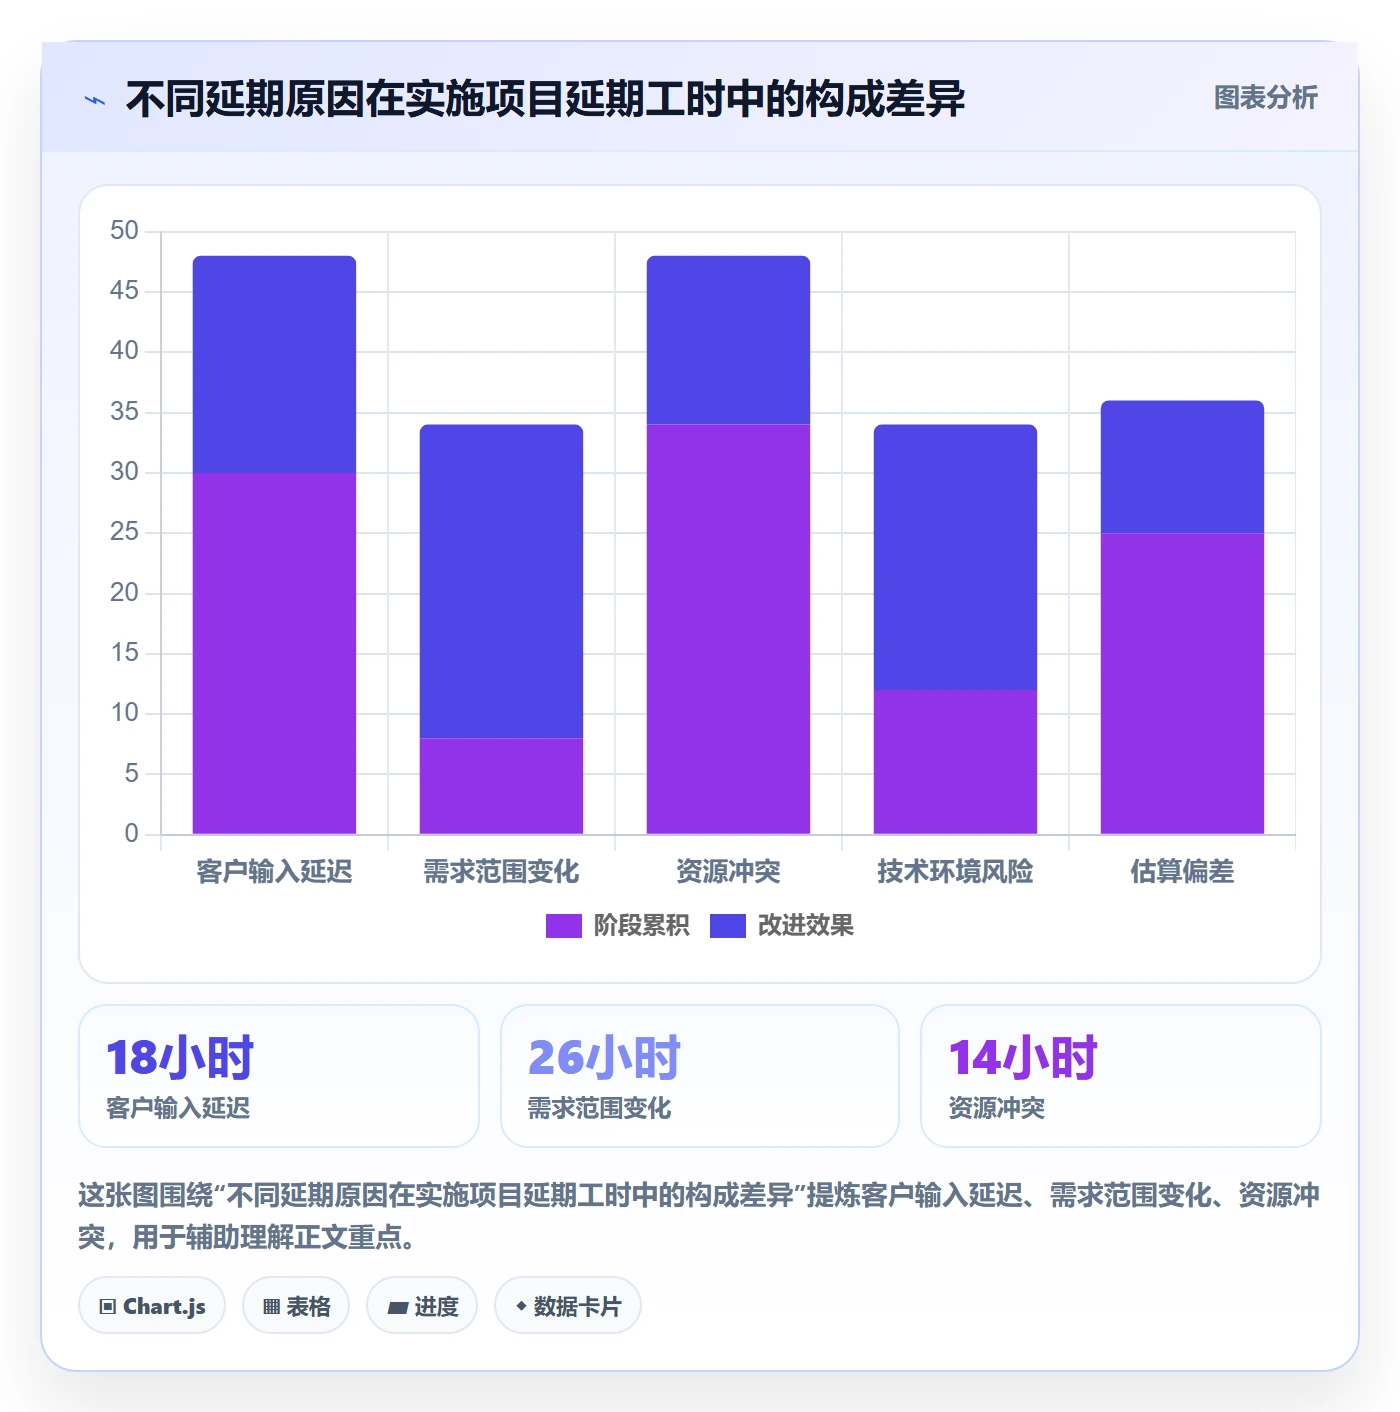Click the 表格 tag

pyautogui.click(x=296, y=1306)
